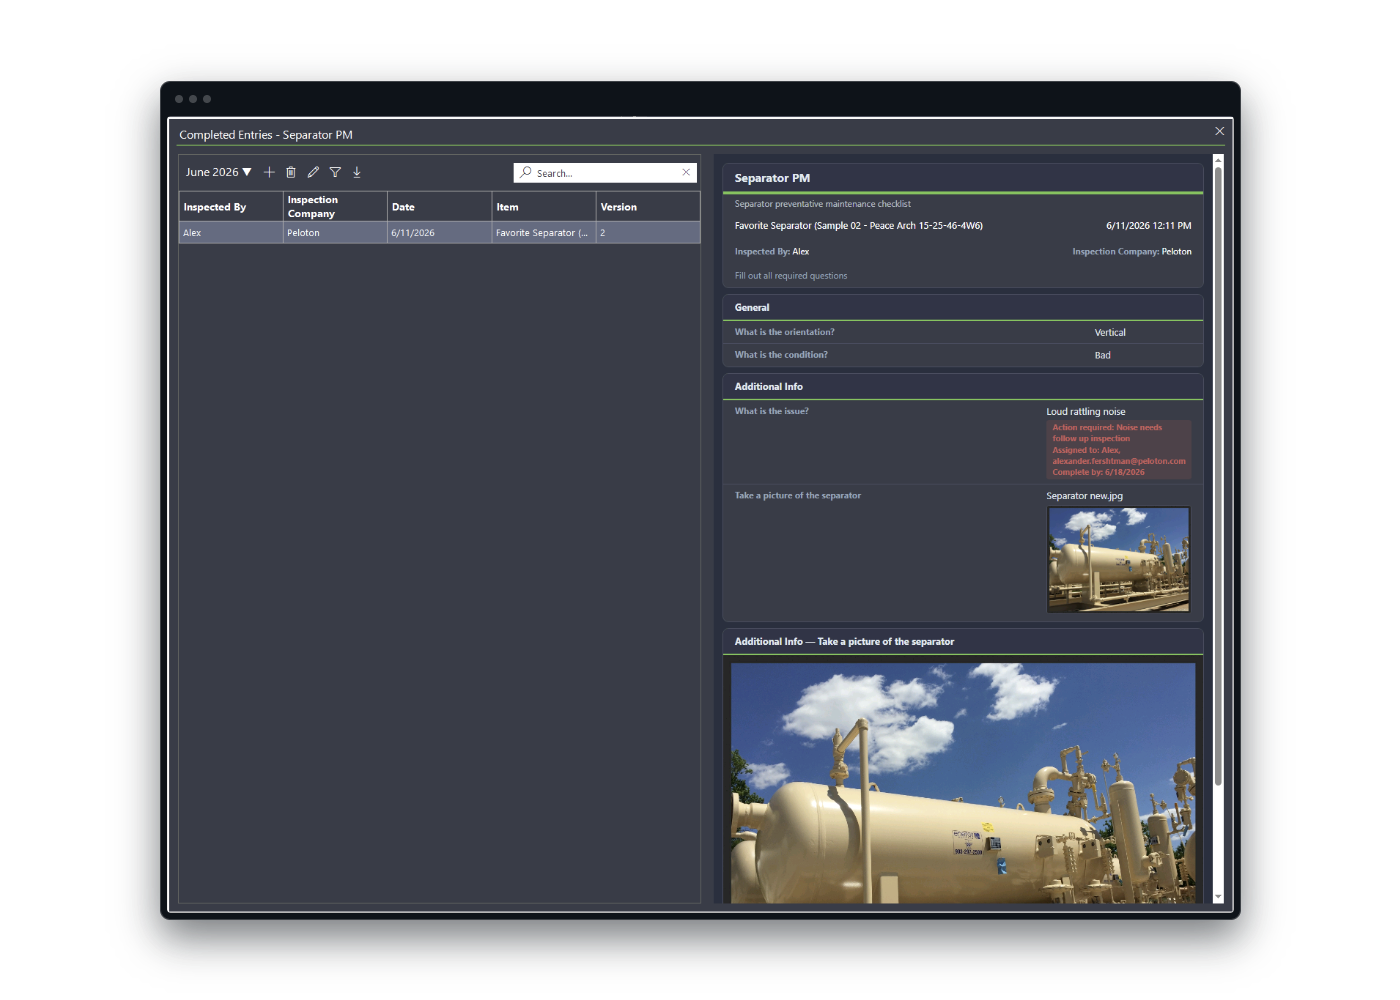Edit selected entry with pencil icon
The image size is (1400, 1000).
(313, 172)
